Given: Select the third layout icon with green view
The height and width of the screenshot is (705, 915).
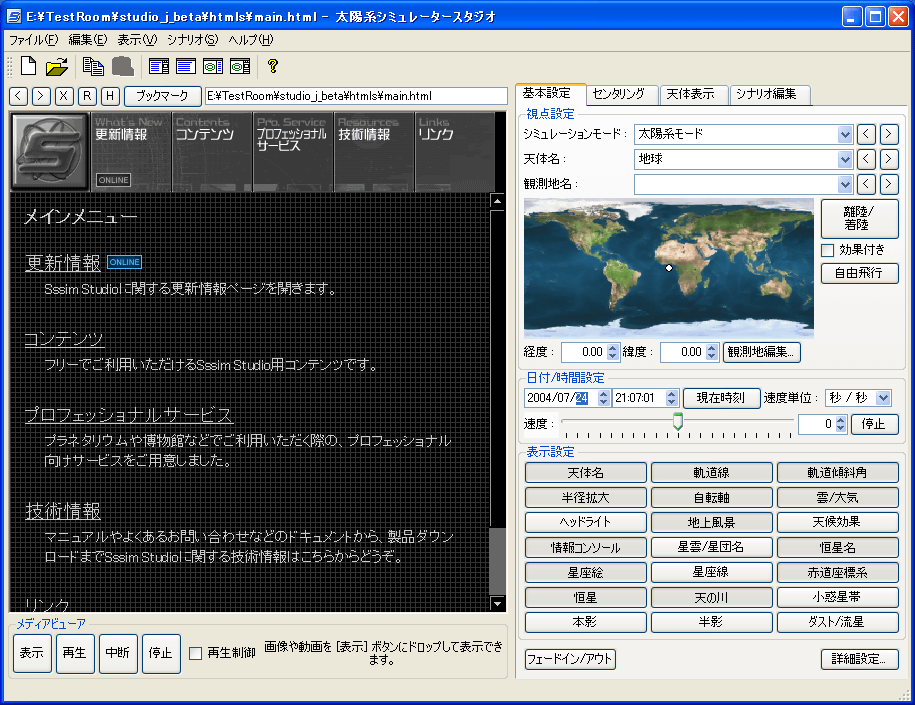Looking at the screenshot, I should (x=212, y=66).
